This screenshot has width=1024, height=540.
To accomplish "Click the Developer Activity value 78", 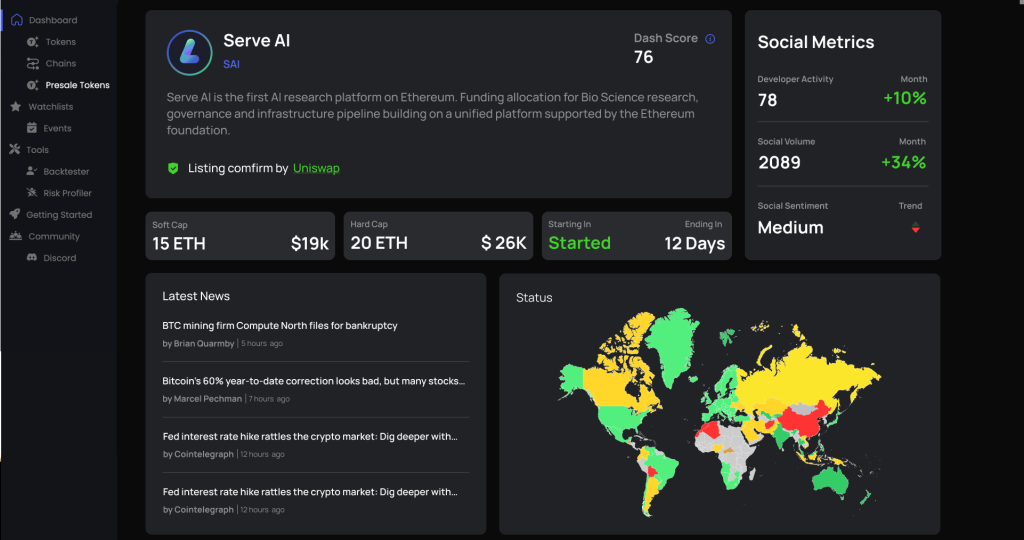I will 767,100.
